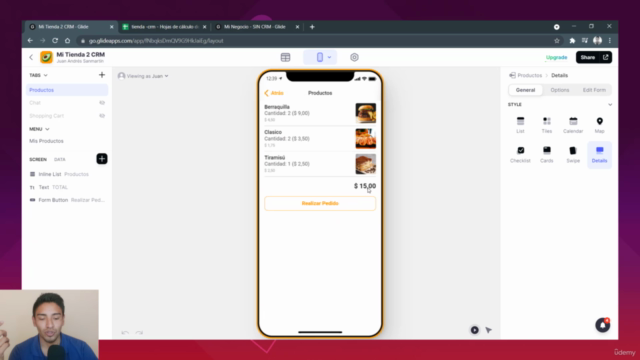Select Map style icon
Screen dimensions: 640x360
click(599, 124)
